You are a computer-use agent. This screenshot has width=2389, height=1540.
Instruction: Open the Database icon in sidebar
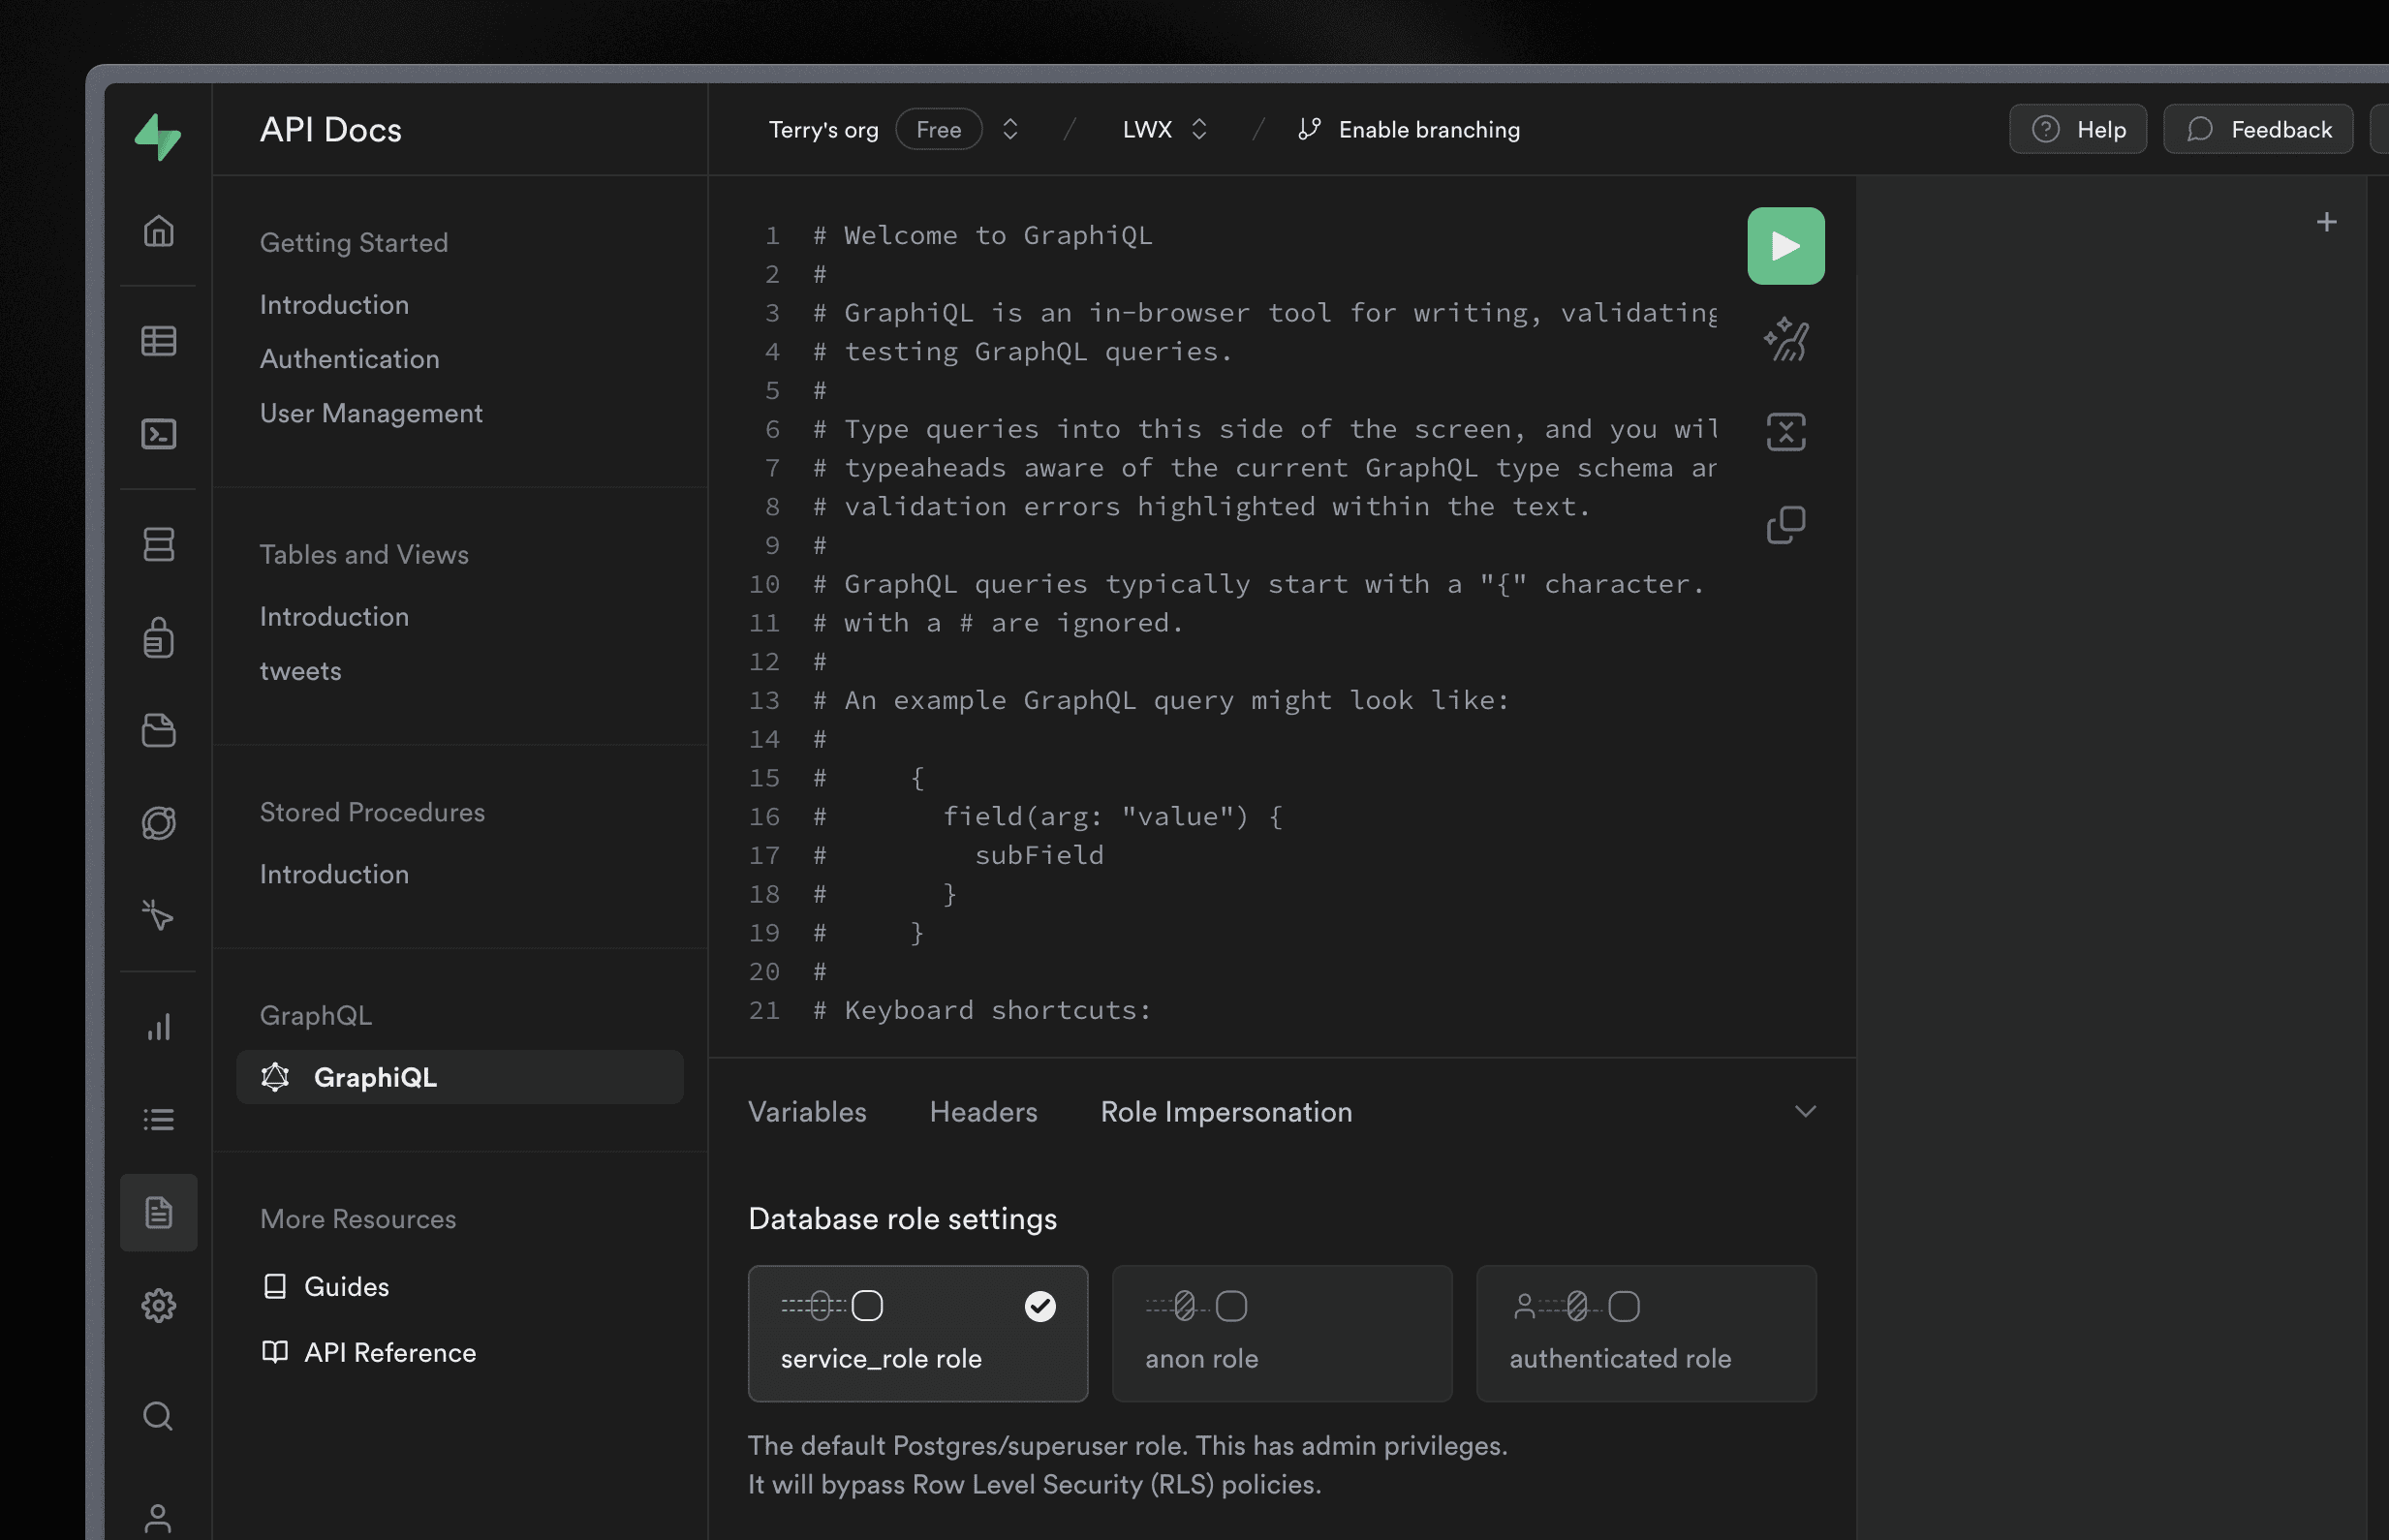pyautogui.click(x=158, y=544)
